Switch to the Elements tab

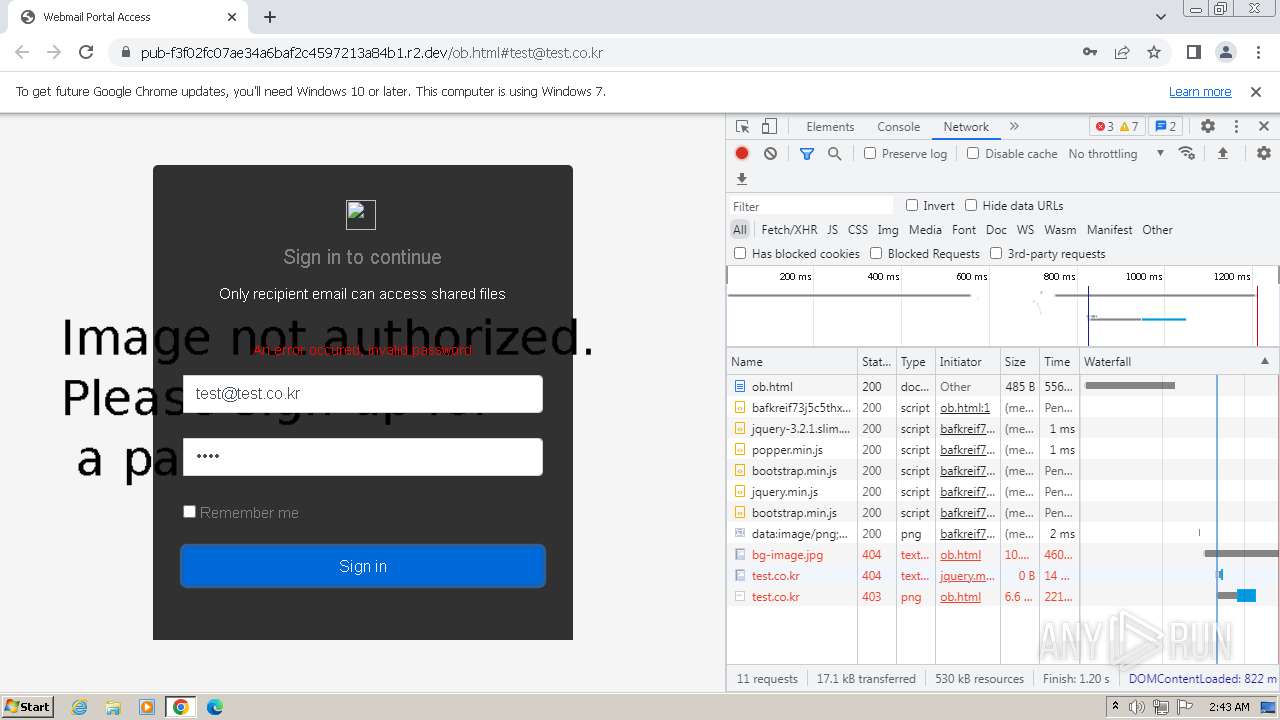click(x=830, y=127)
